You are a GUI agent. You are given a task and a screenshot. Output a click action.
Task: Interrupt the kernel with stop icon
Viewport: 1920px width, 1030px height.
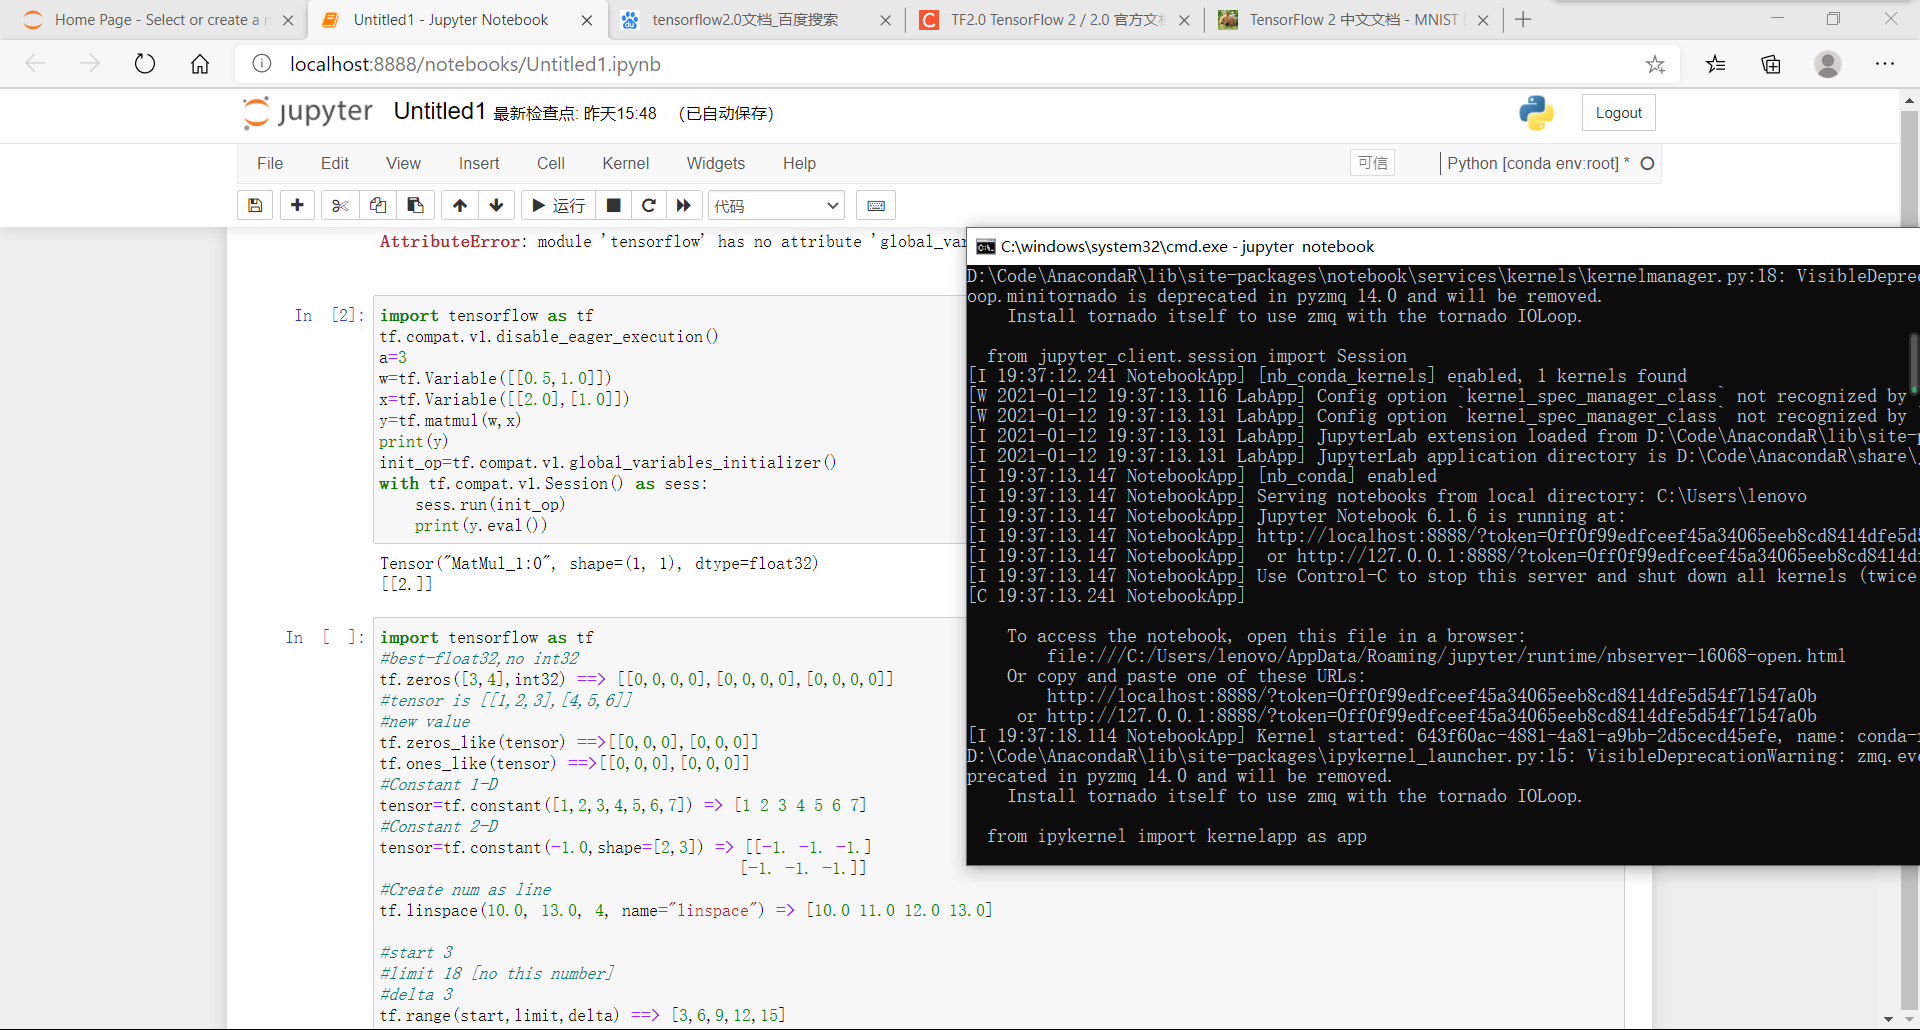click(614, 206)
